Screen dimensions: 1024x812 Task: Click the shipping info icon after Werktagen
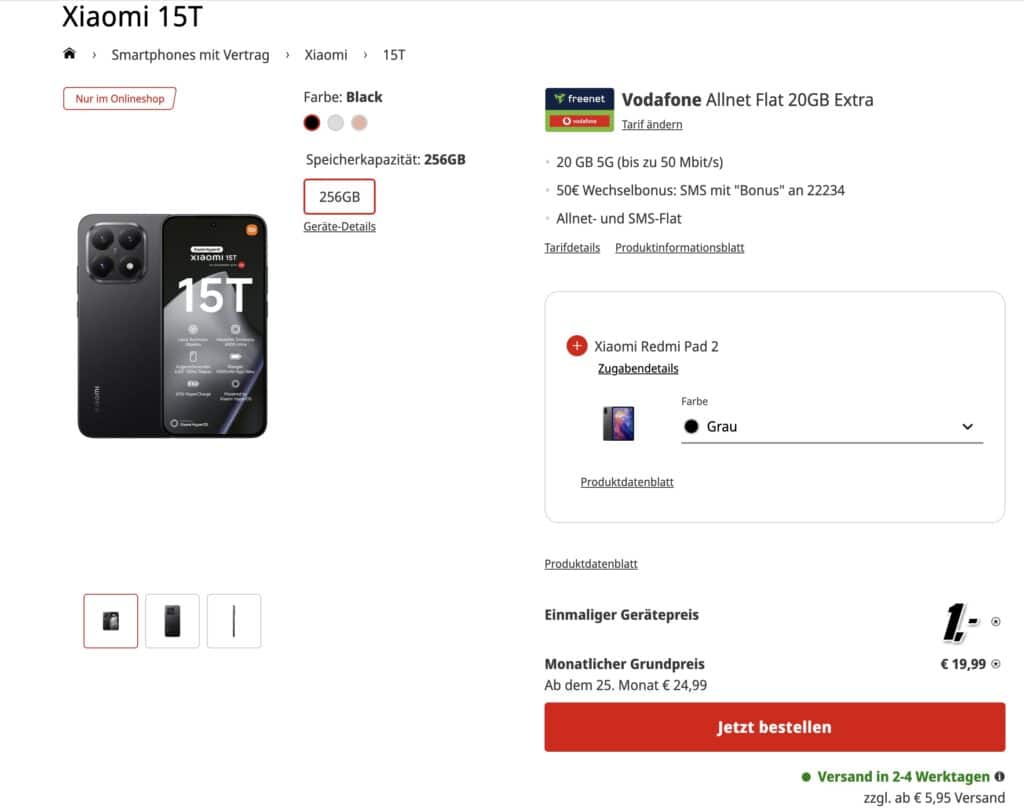point(1000,777)
